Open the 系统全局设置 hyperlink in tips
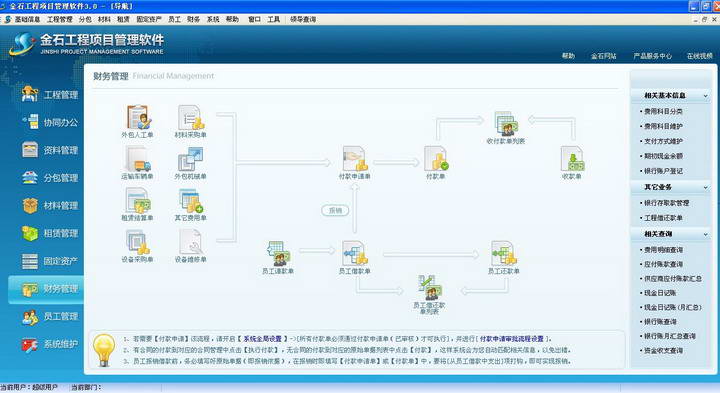Viewport: 720px width, 393px height. click(262, 339)
